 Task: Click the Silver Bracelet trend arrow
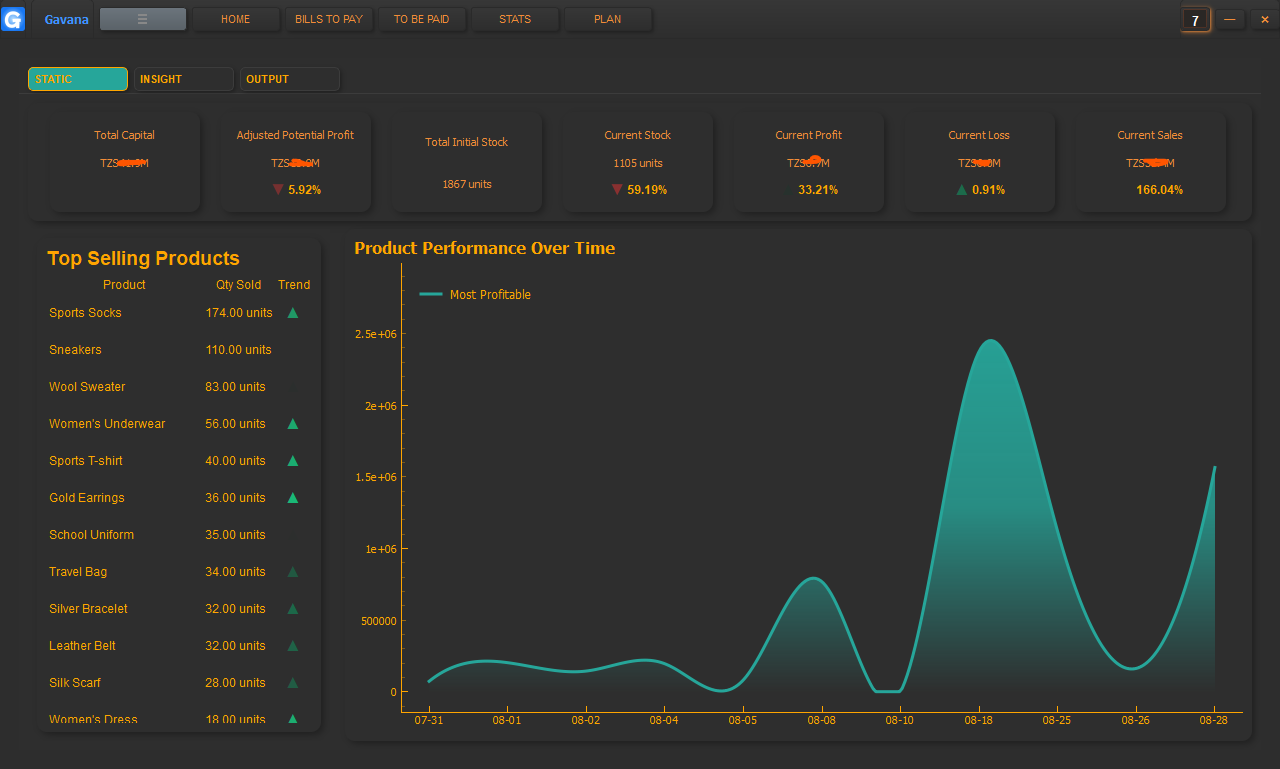pyautogui.click(x=293, y=609)
